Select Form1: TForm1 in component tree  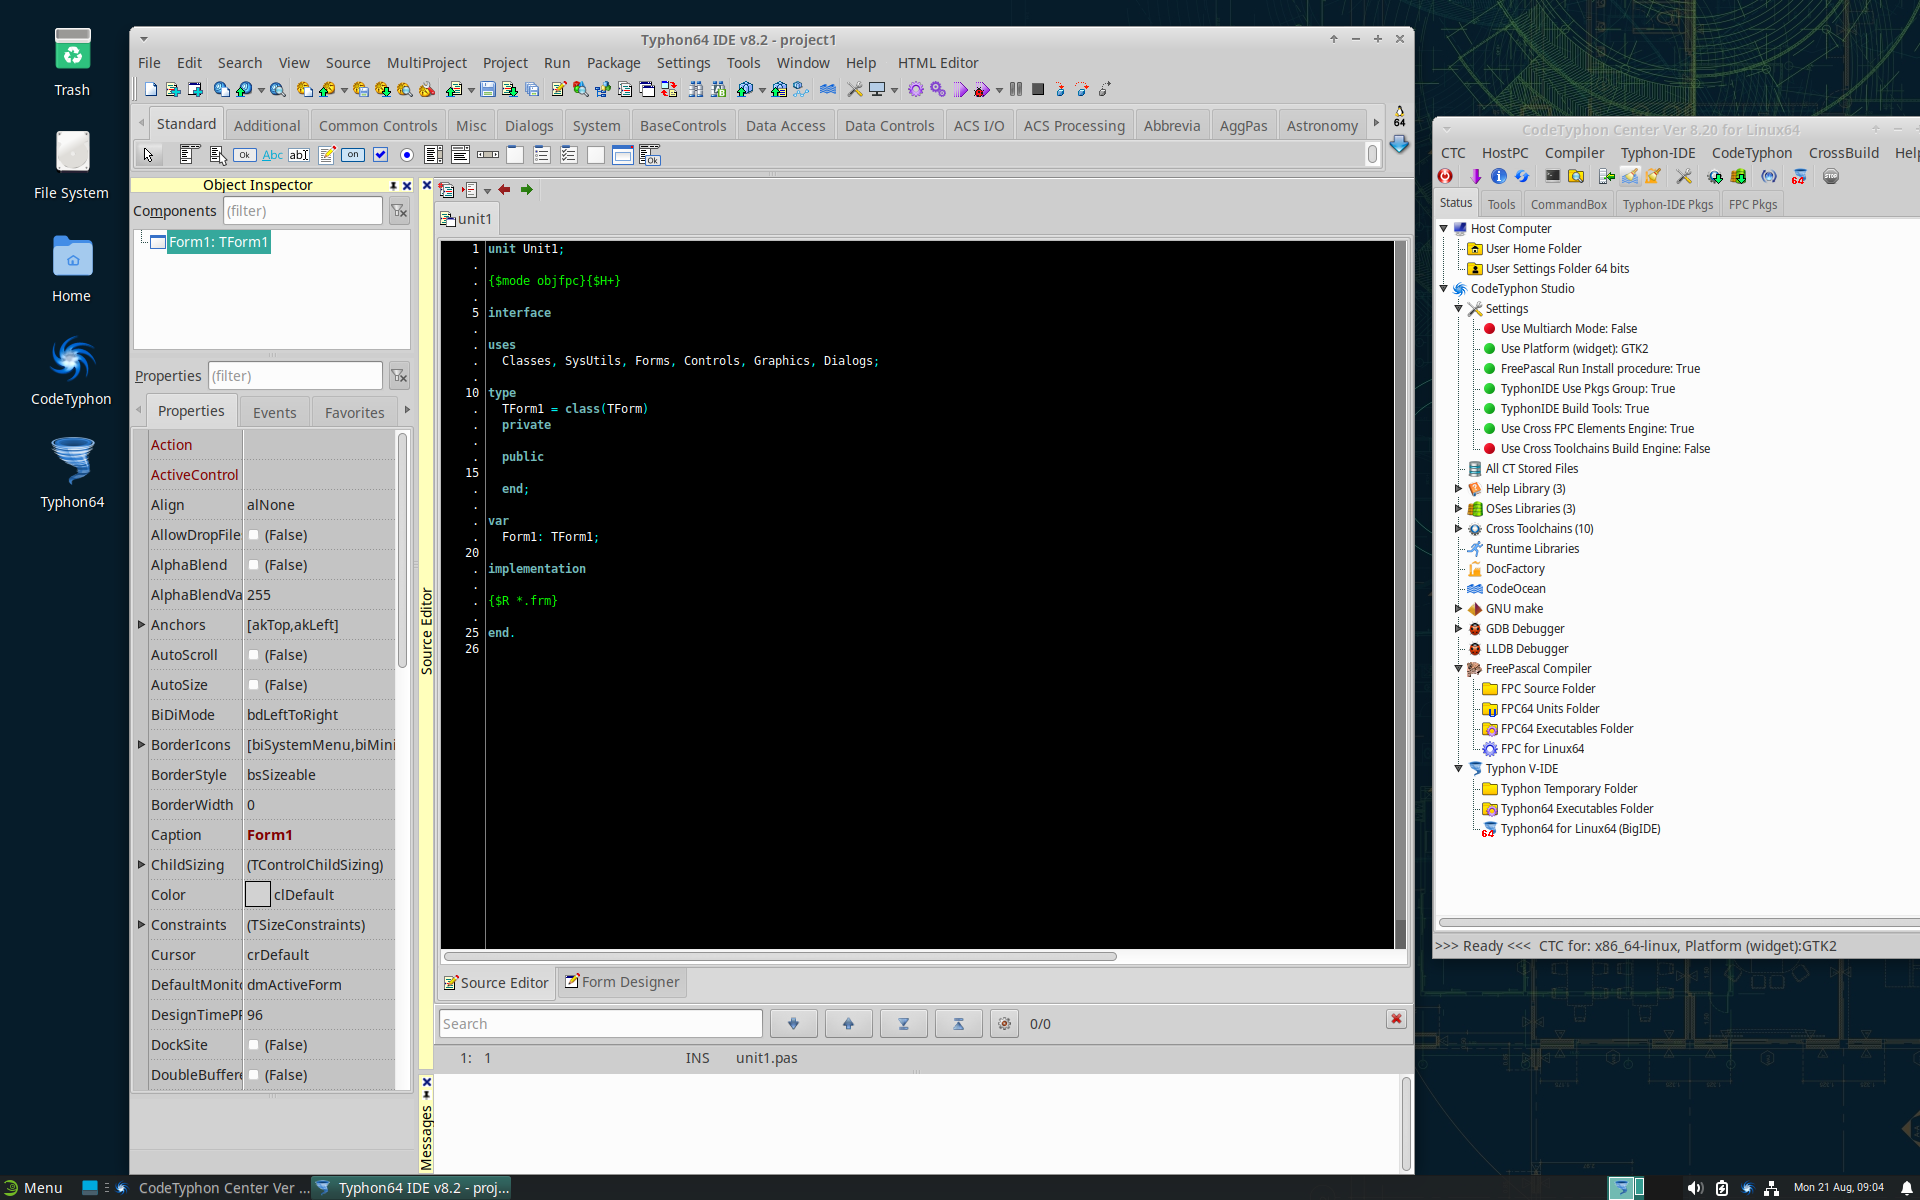tap(219, 242)
